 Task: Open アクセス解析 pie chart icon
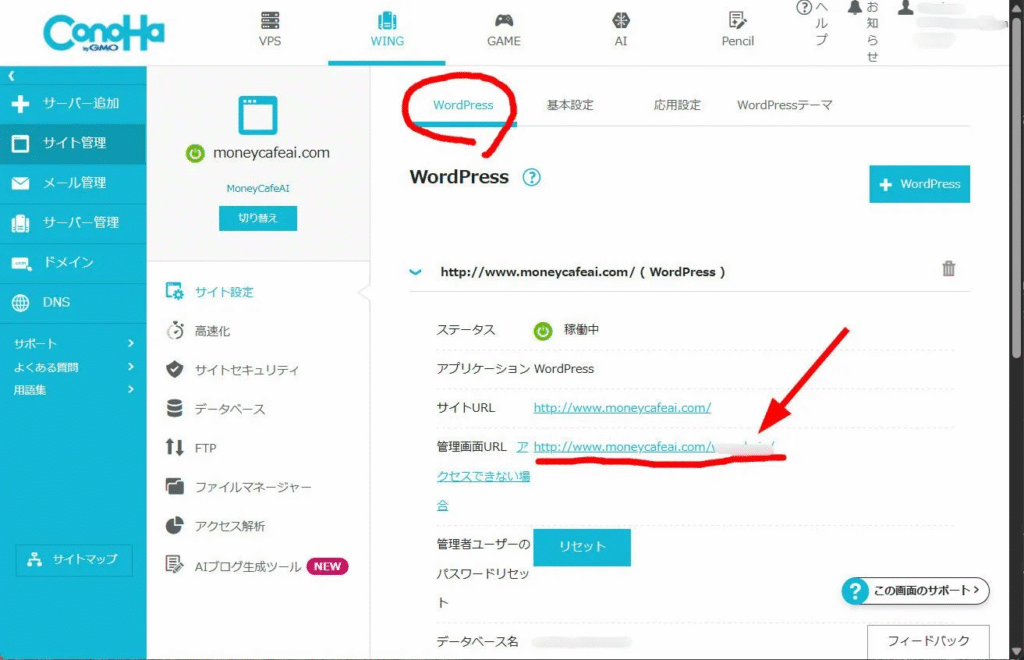[174, 526]
